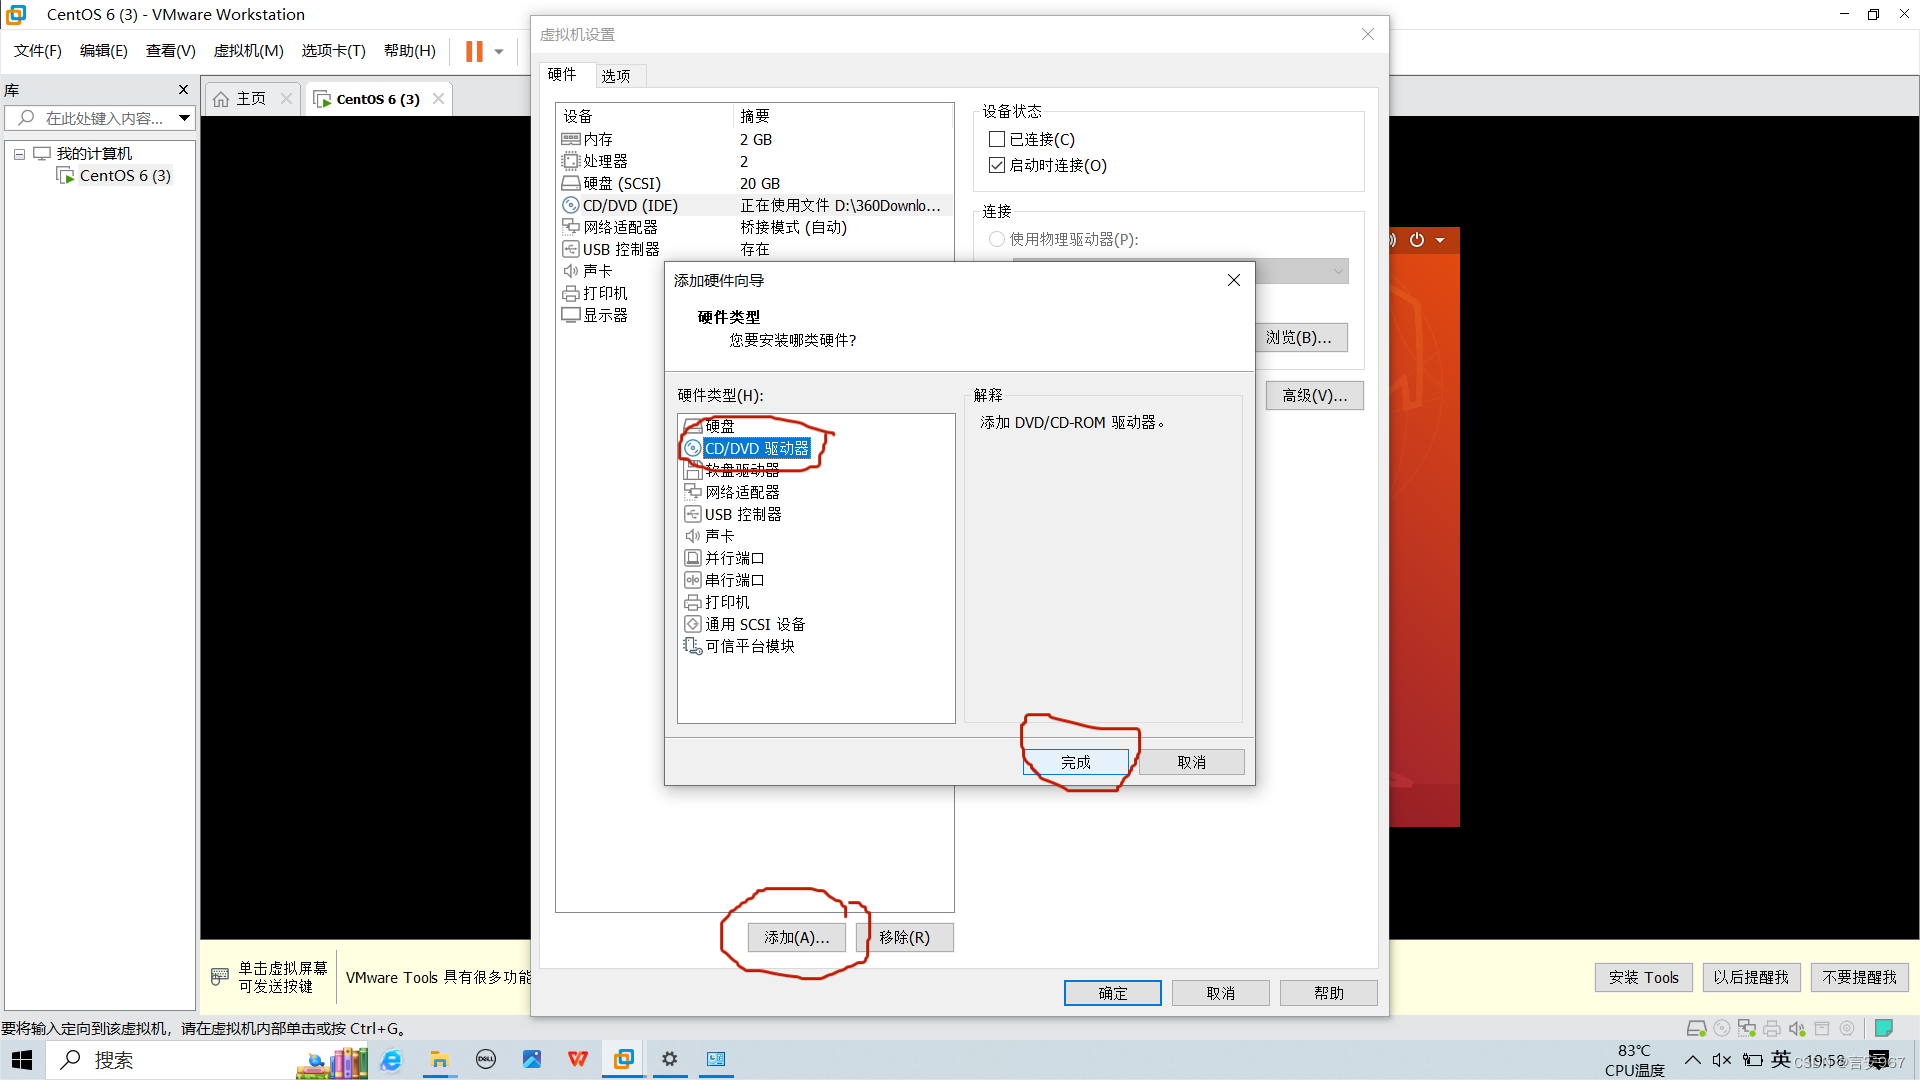Uncheck the 启动时连接(O) checkbox
Image resolution: width=1920 pixels, height=1080 pixels.
point(997,165)
